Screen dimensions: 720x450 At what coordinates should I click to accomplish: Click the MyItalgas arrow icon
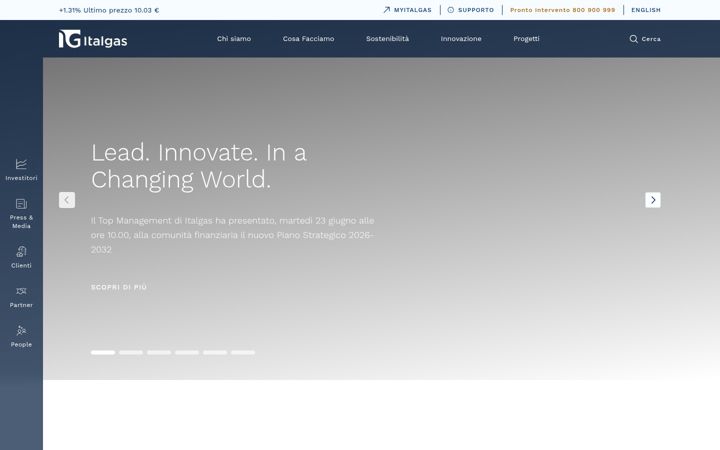coord(387,10)
